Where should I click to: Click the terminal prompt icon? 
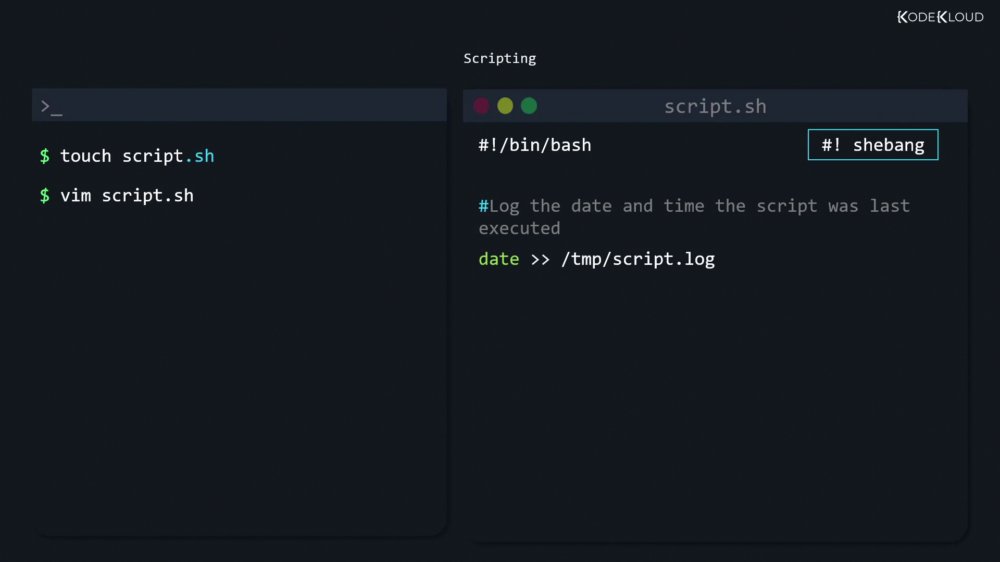[x=52, y=107]
